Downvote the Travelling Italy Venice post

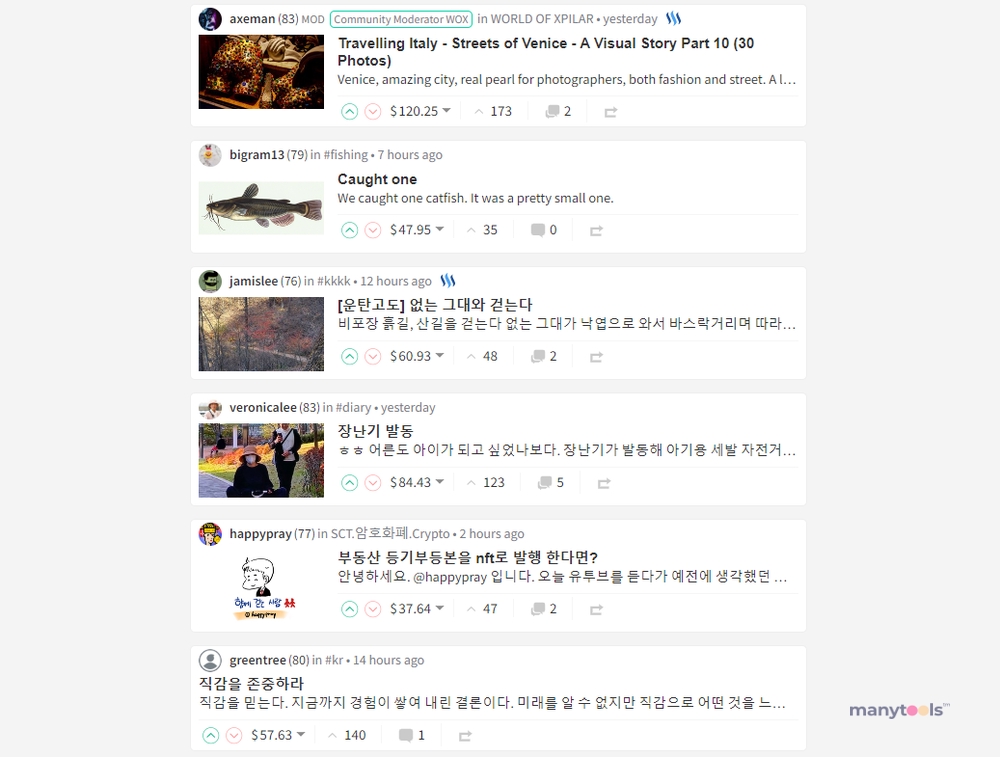point(373,112)
